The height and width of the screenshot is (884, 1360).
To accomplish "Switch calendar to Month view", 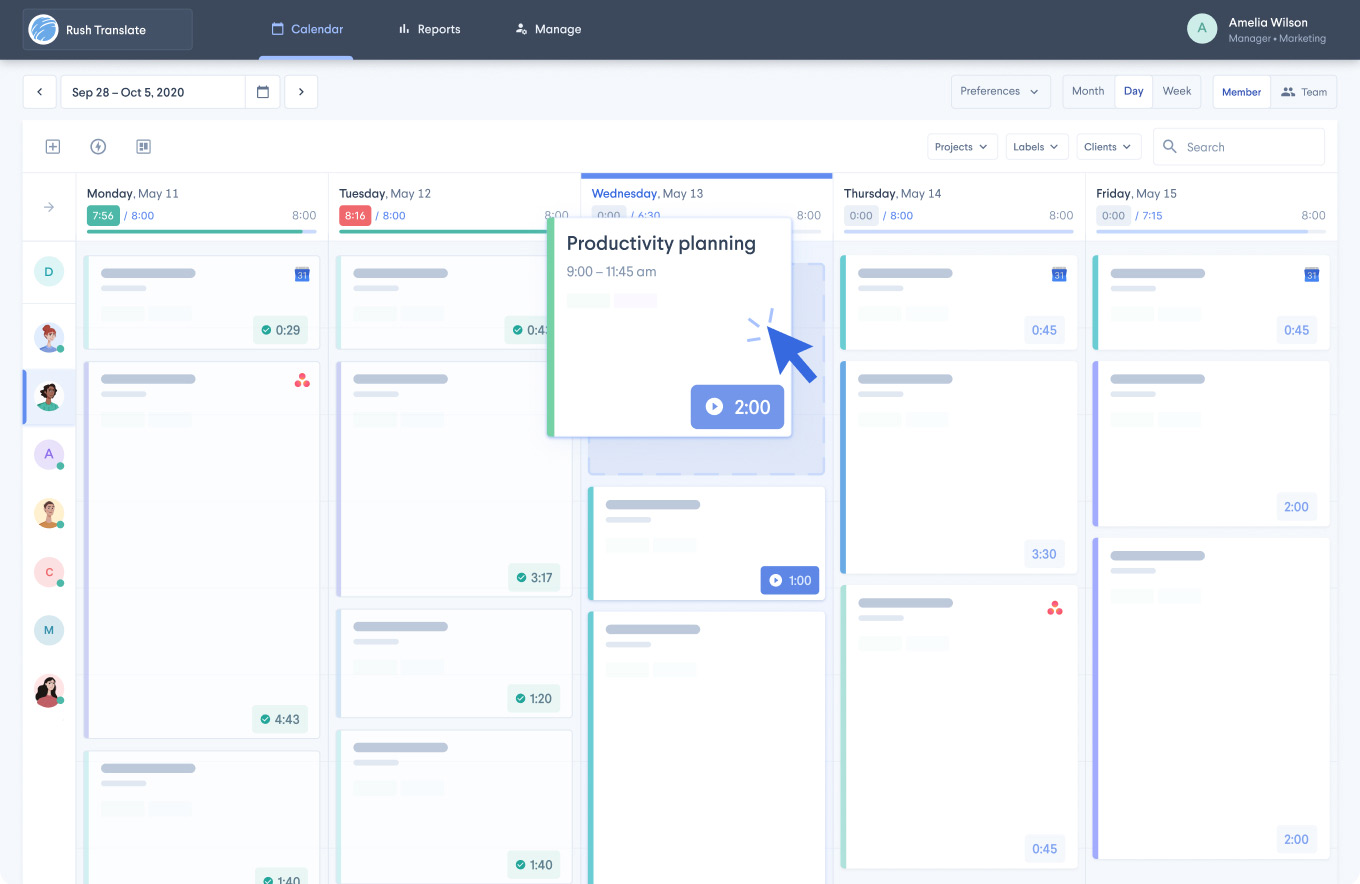I will coord(1088,91).
